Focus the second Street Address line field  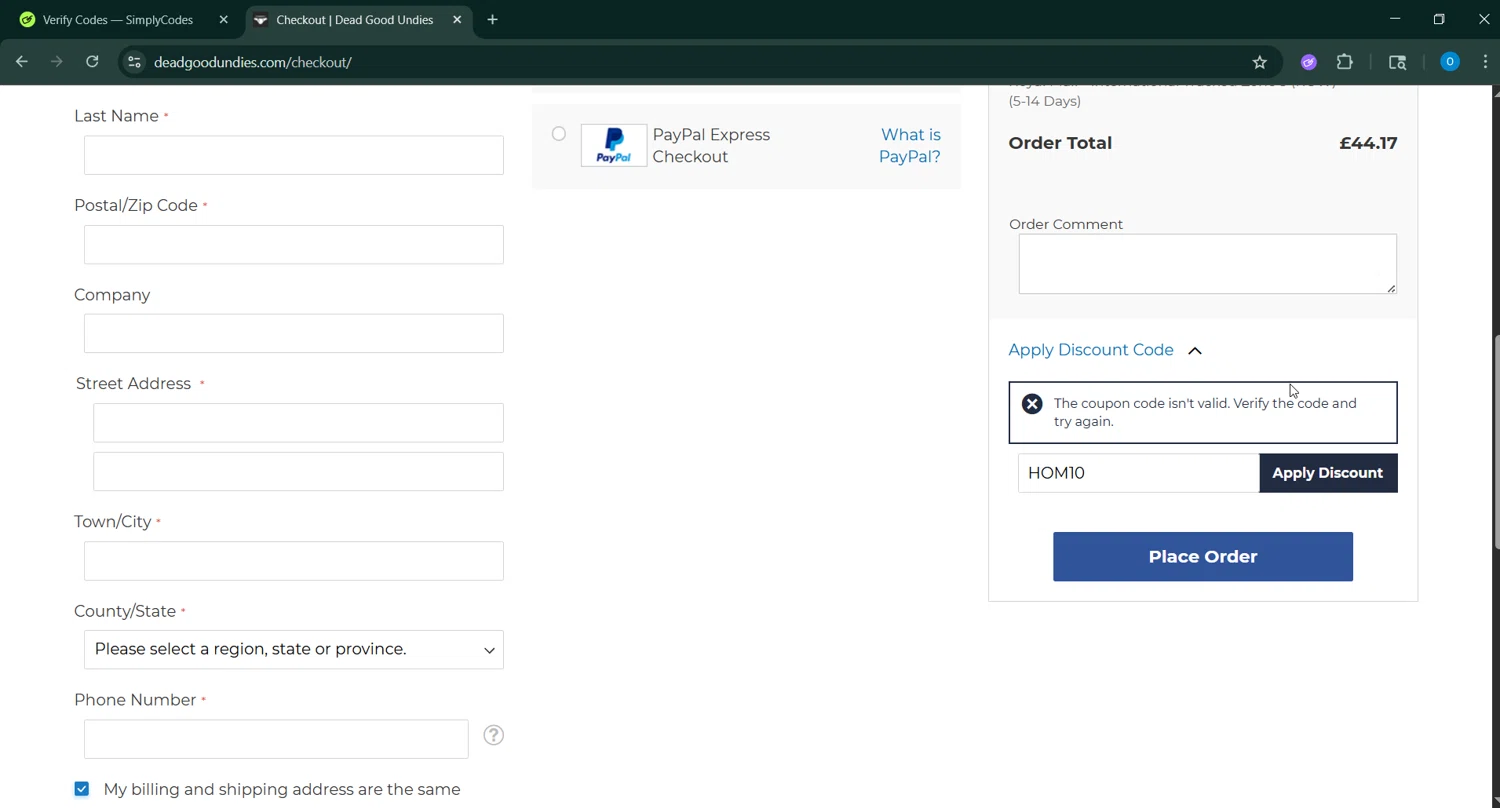click(298, 472)
